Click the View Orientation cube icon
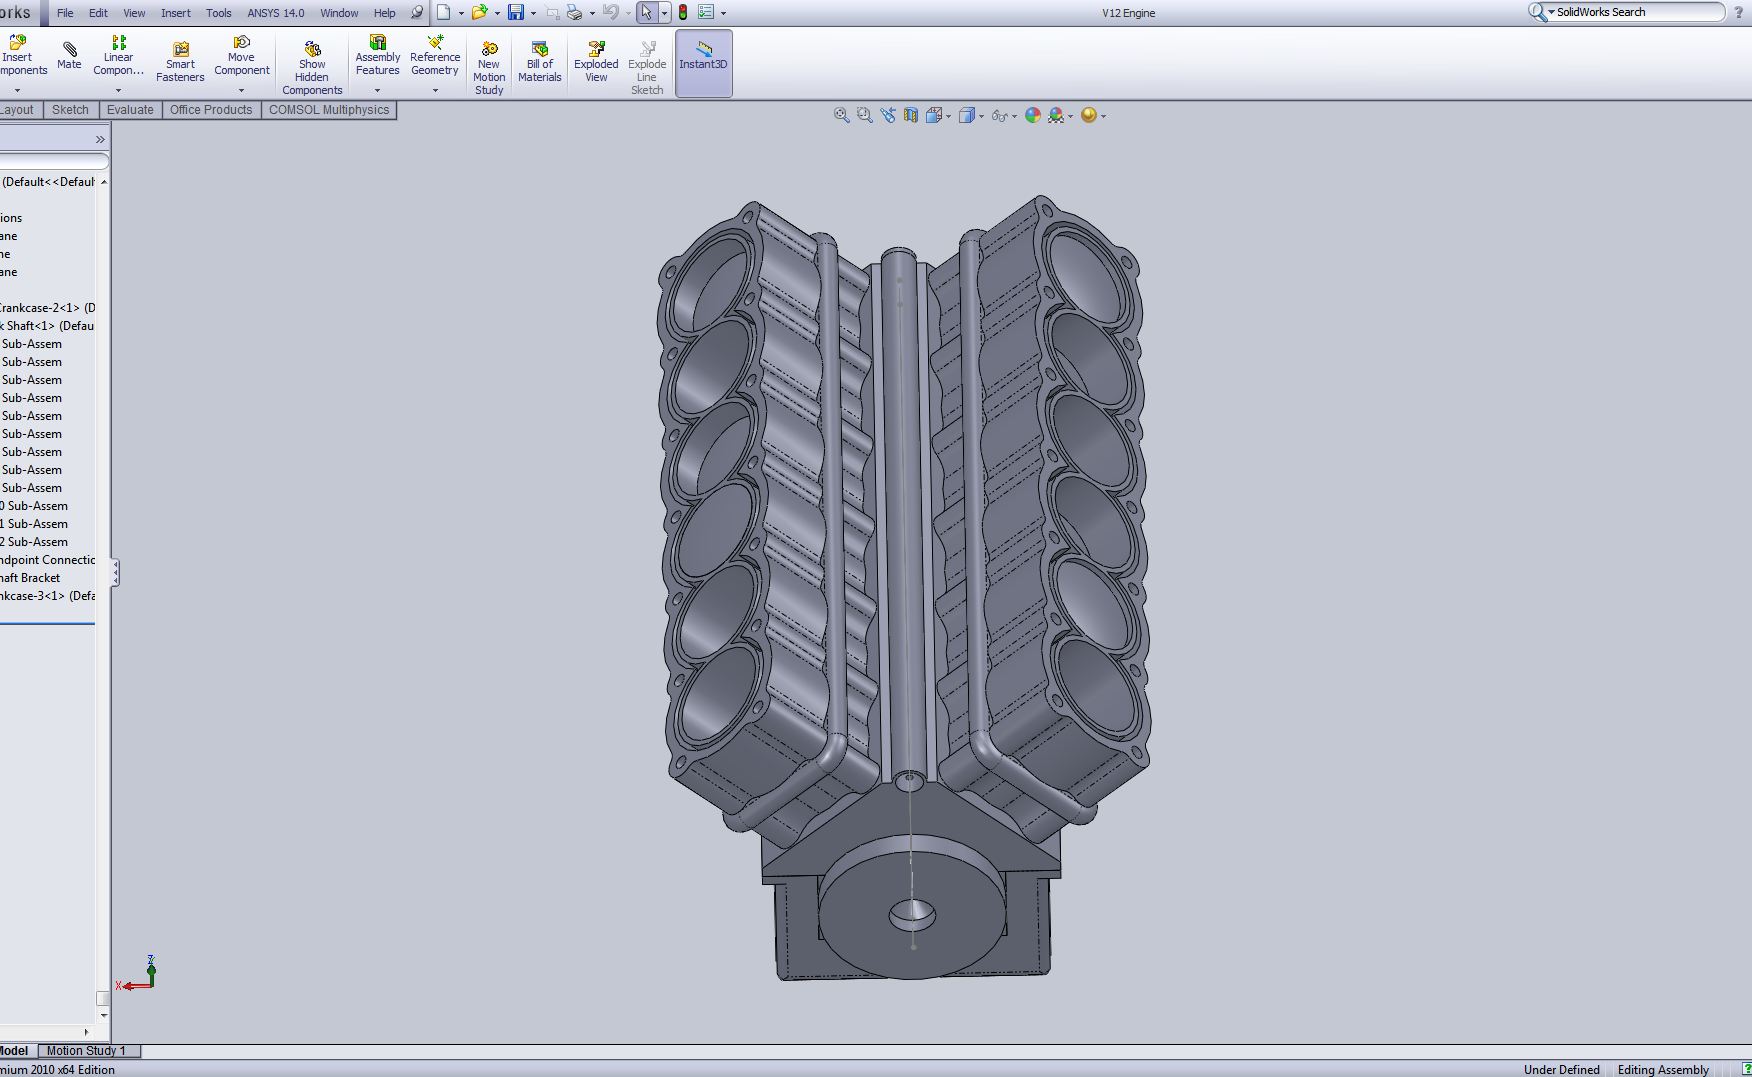Viewport: 1752px width, 1077px height. tap(934, 116)
